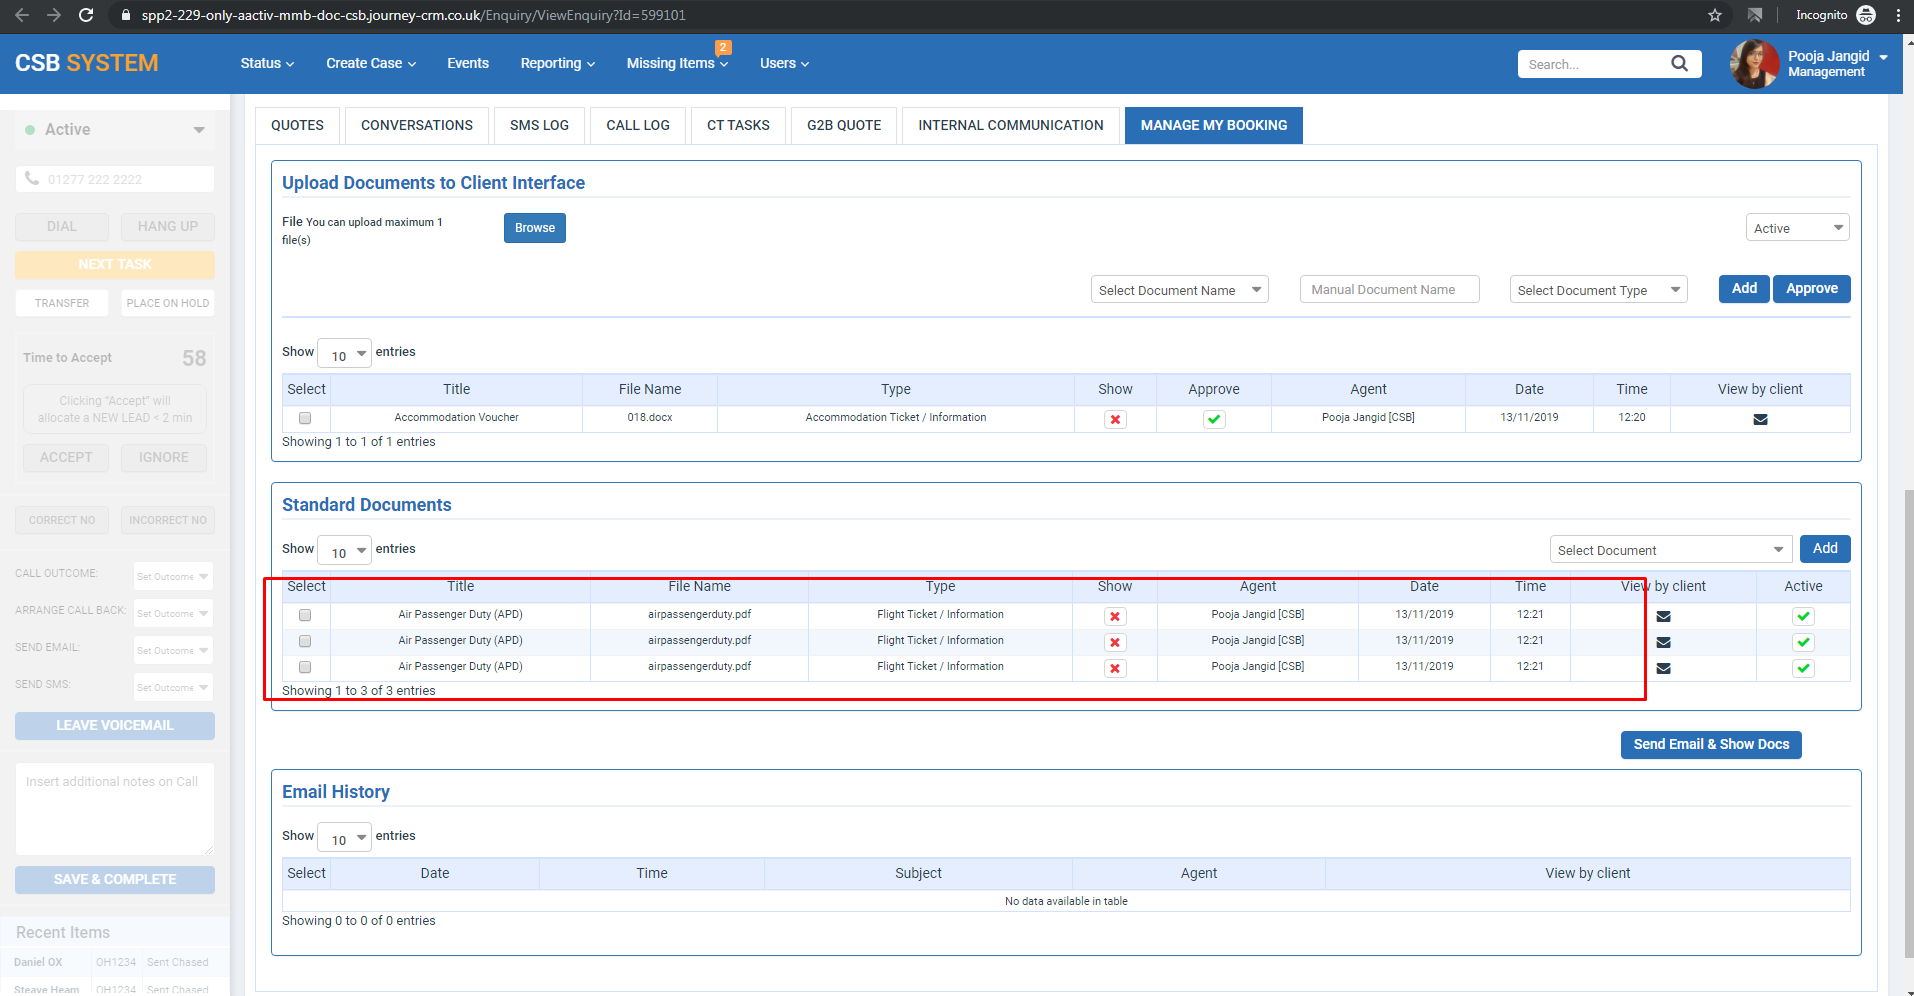The image size is (1914, 996).
Task: Click the Browse file button
Action: click(x=534, y=228)
